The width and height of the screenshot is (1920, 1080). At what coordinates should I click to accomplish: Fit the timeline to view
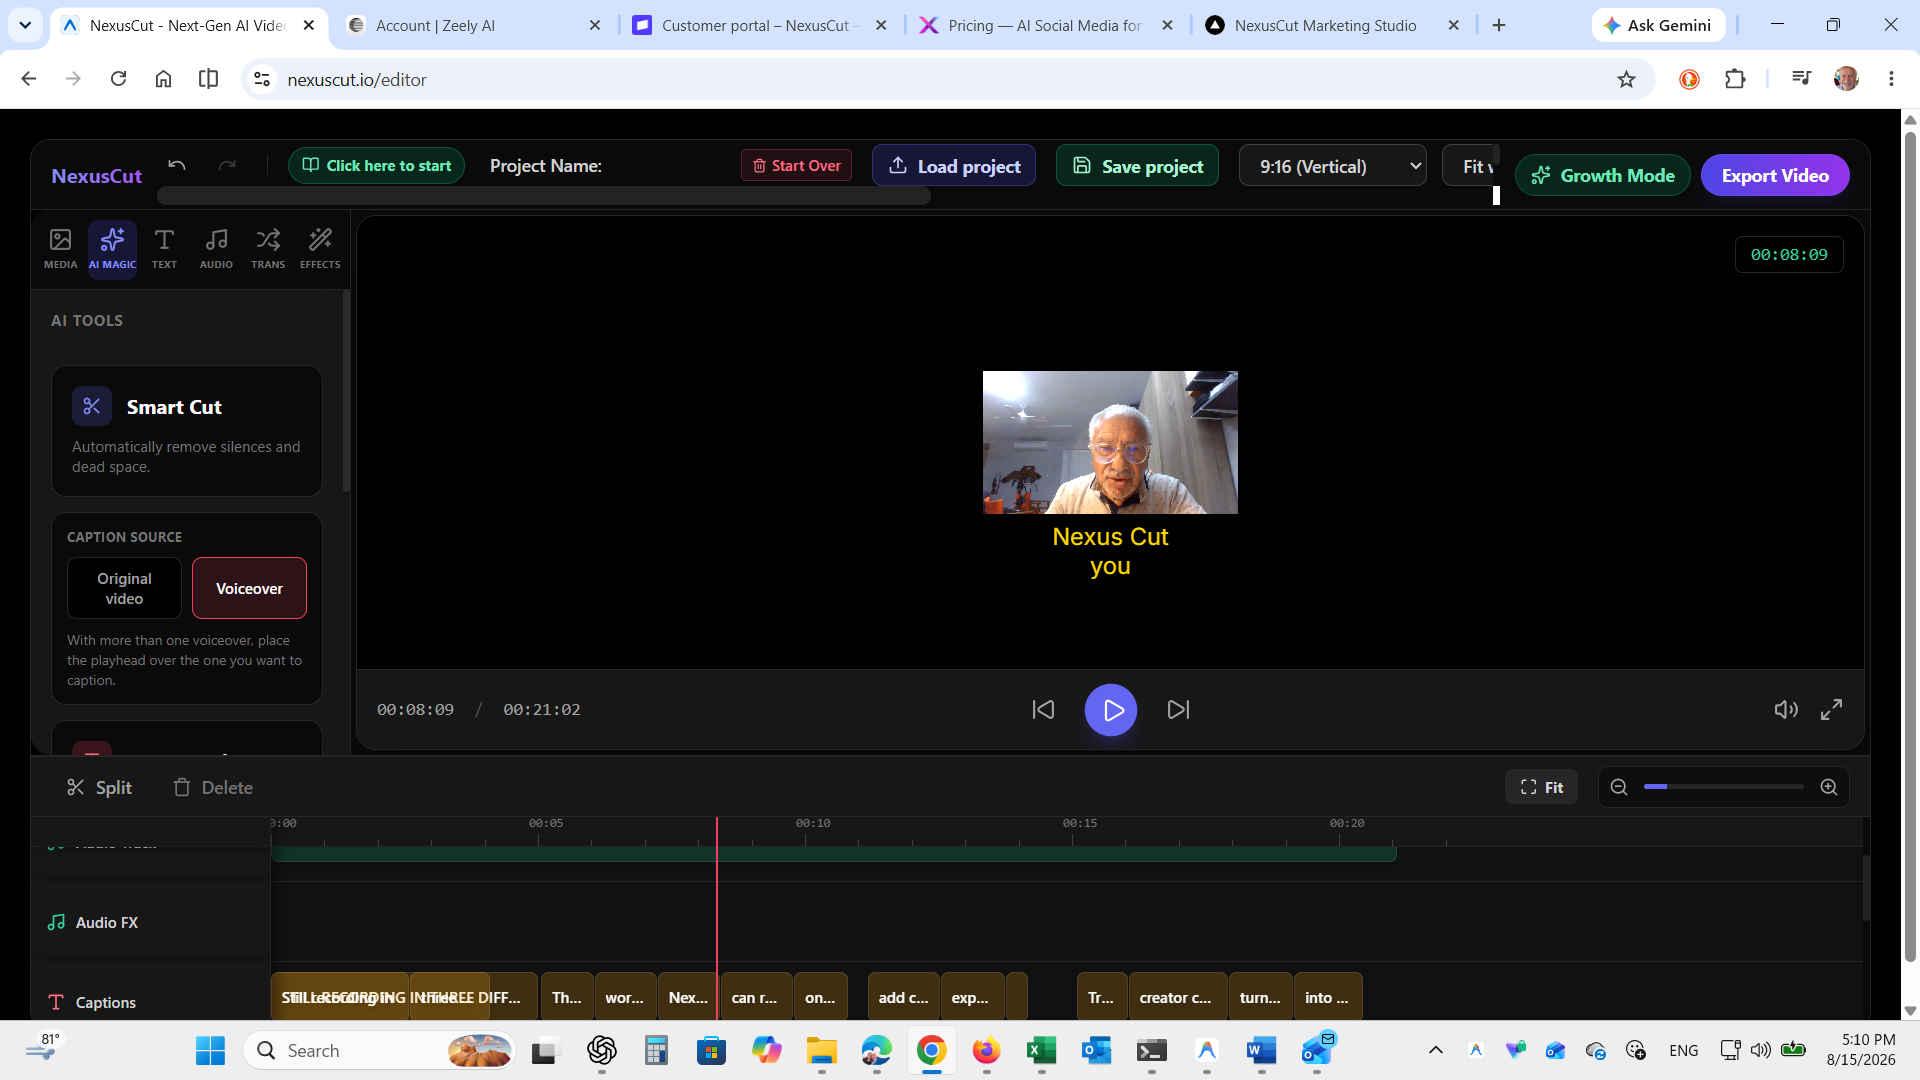tap(1541, 787)
